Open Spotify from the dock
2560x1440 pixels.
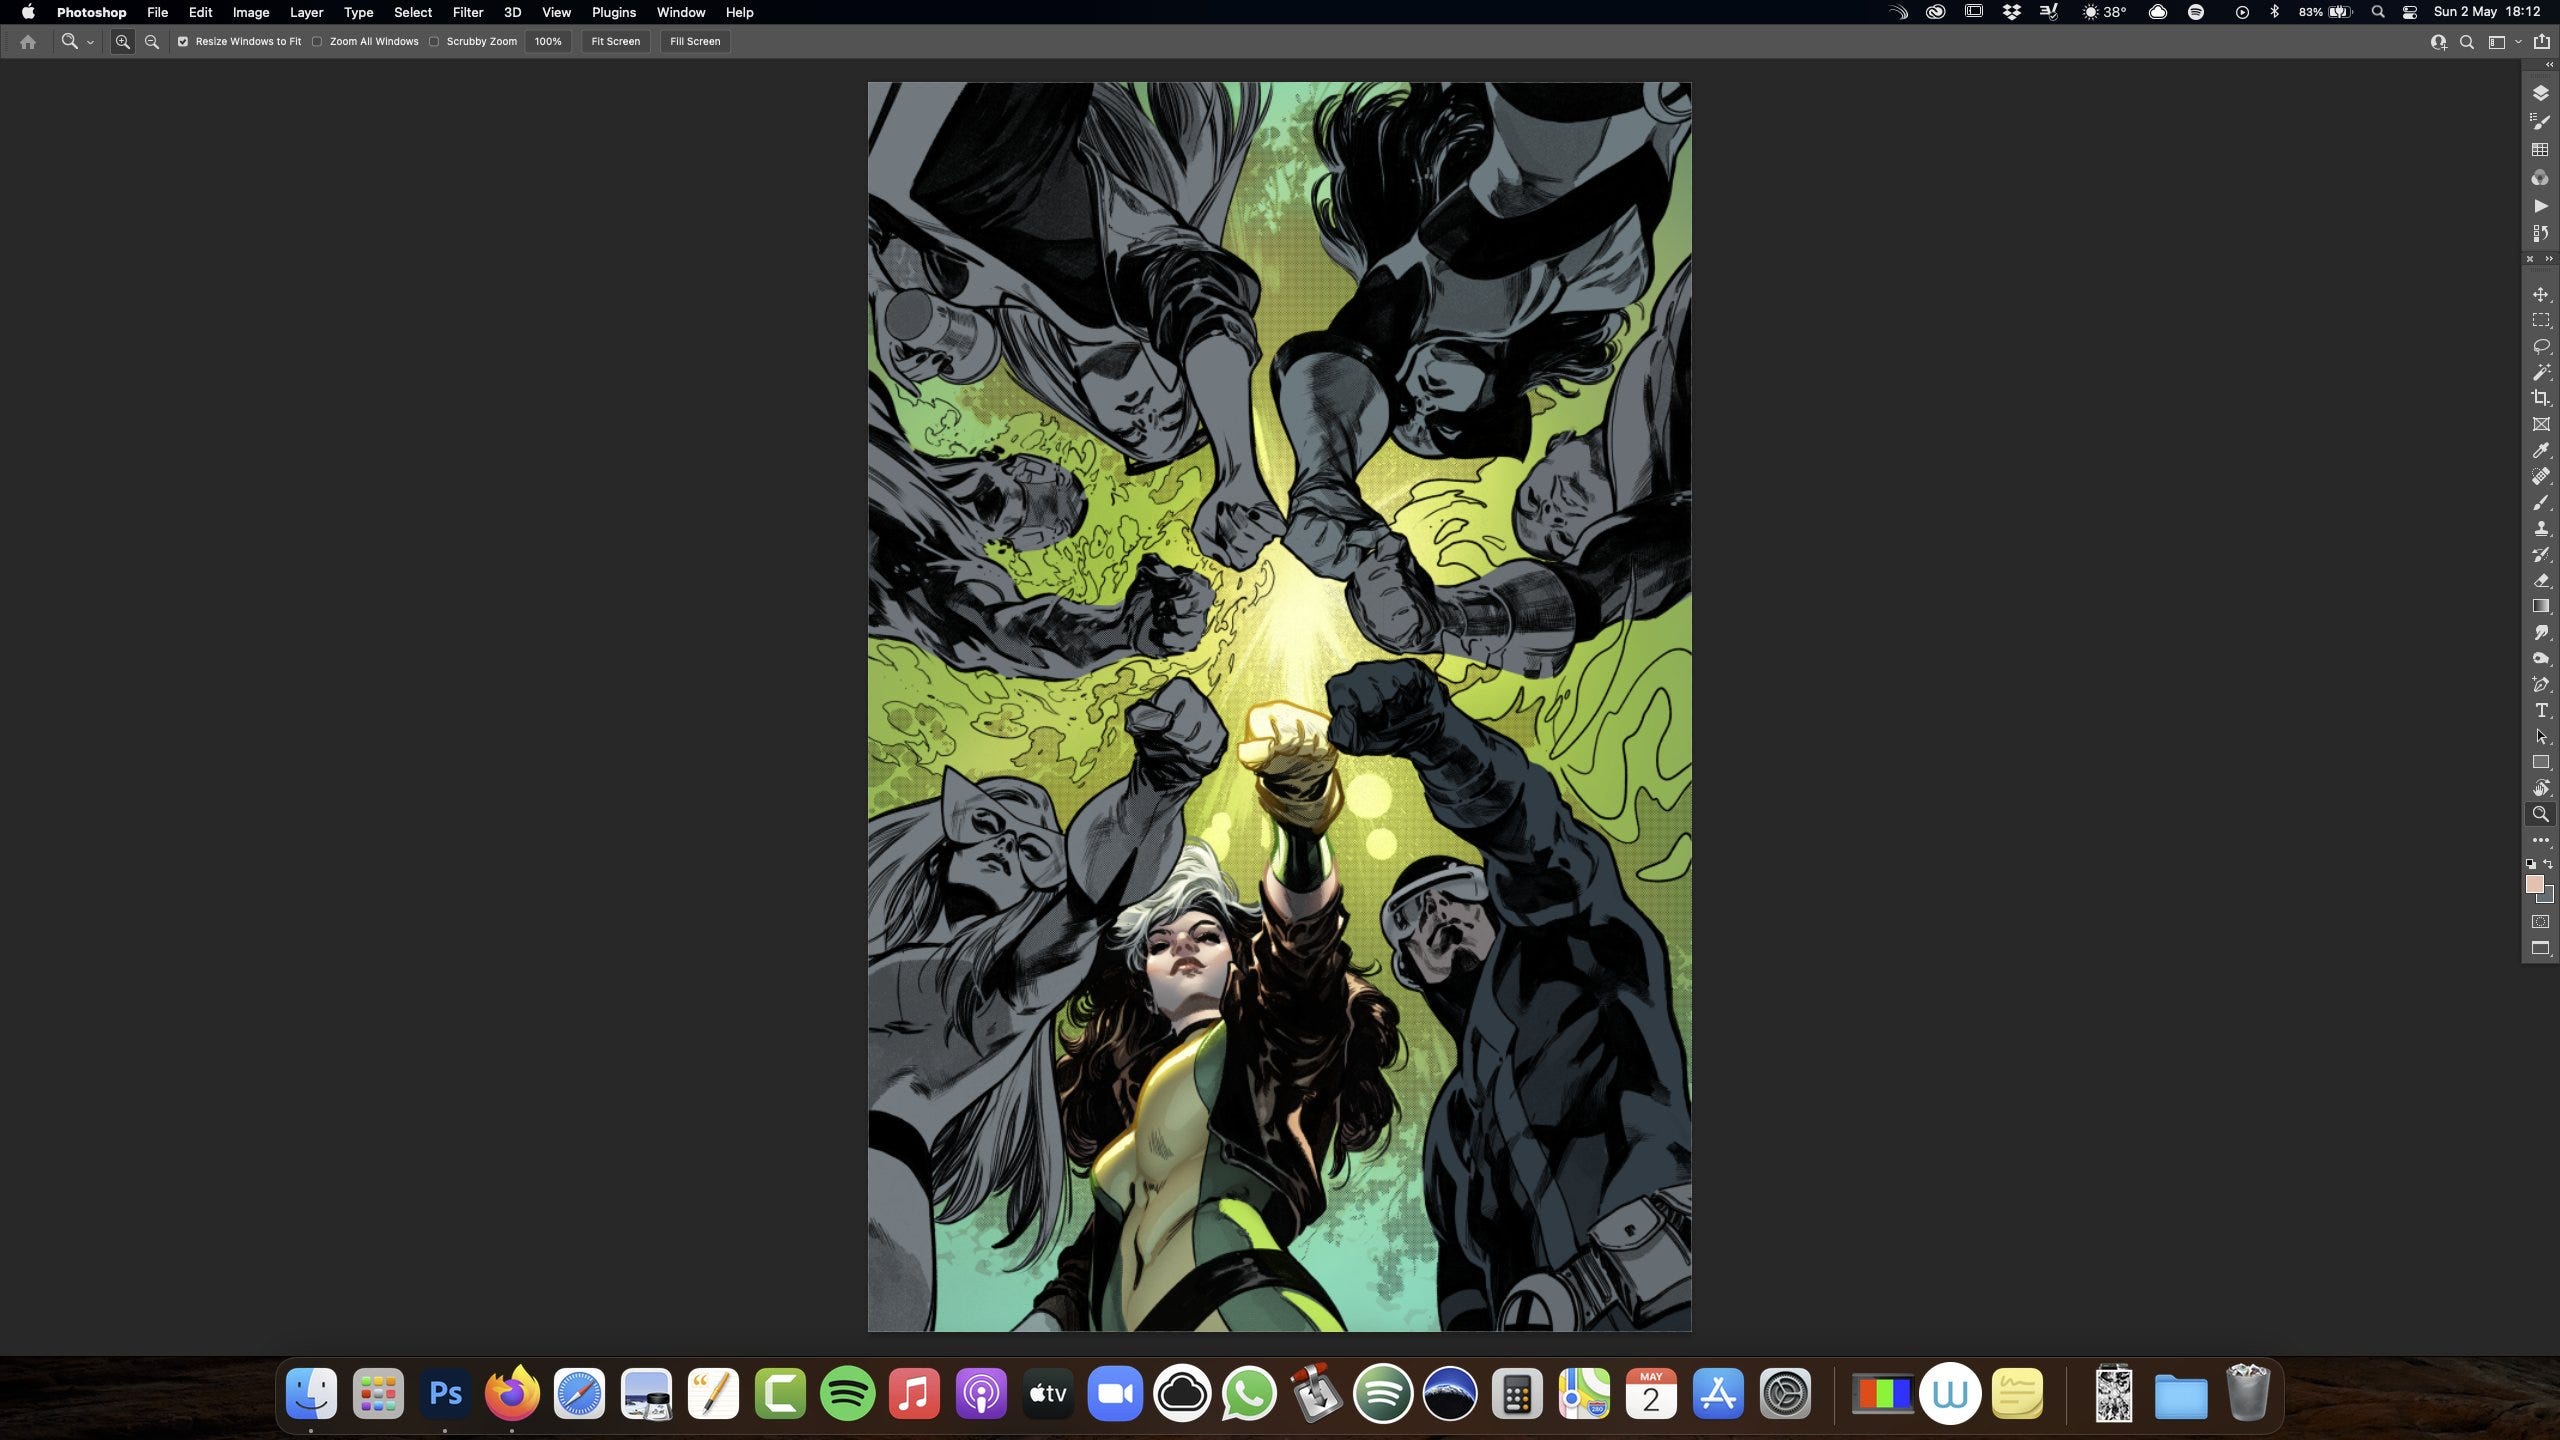pyautogui.click(x=847, y=1393)
